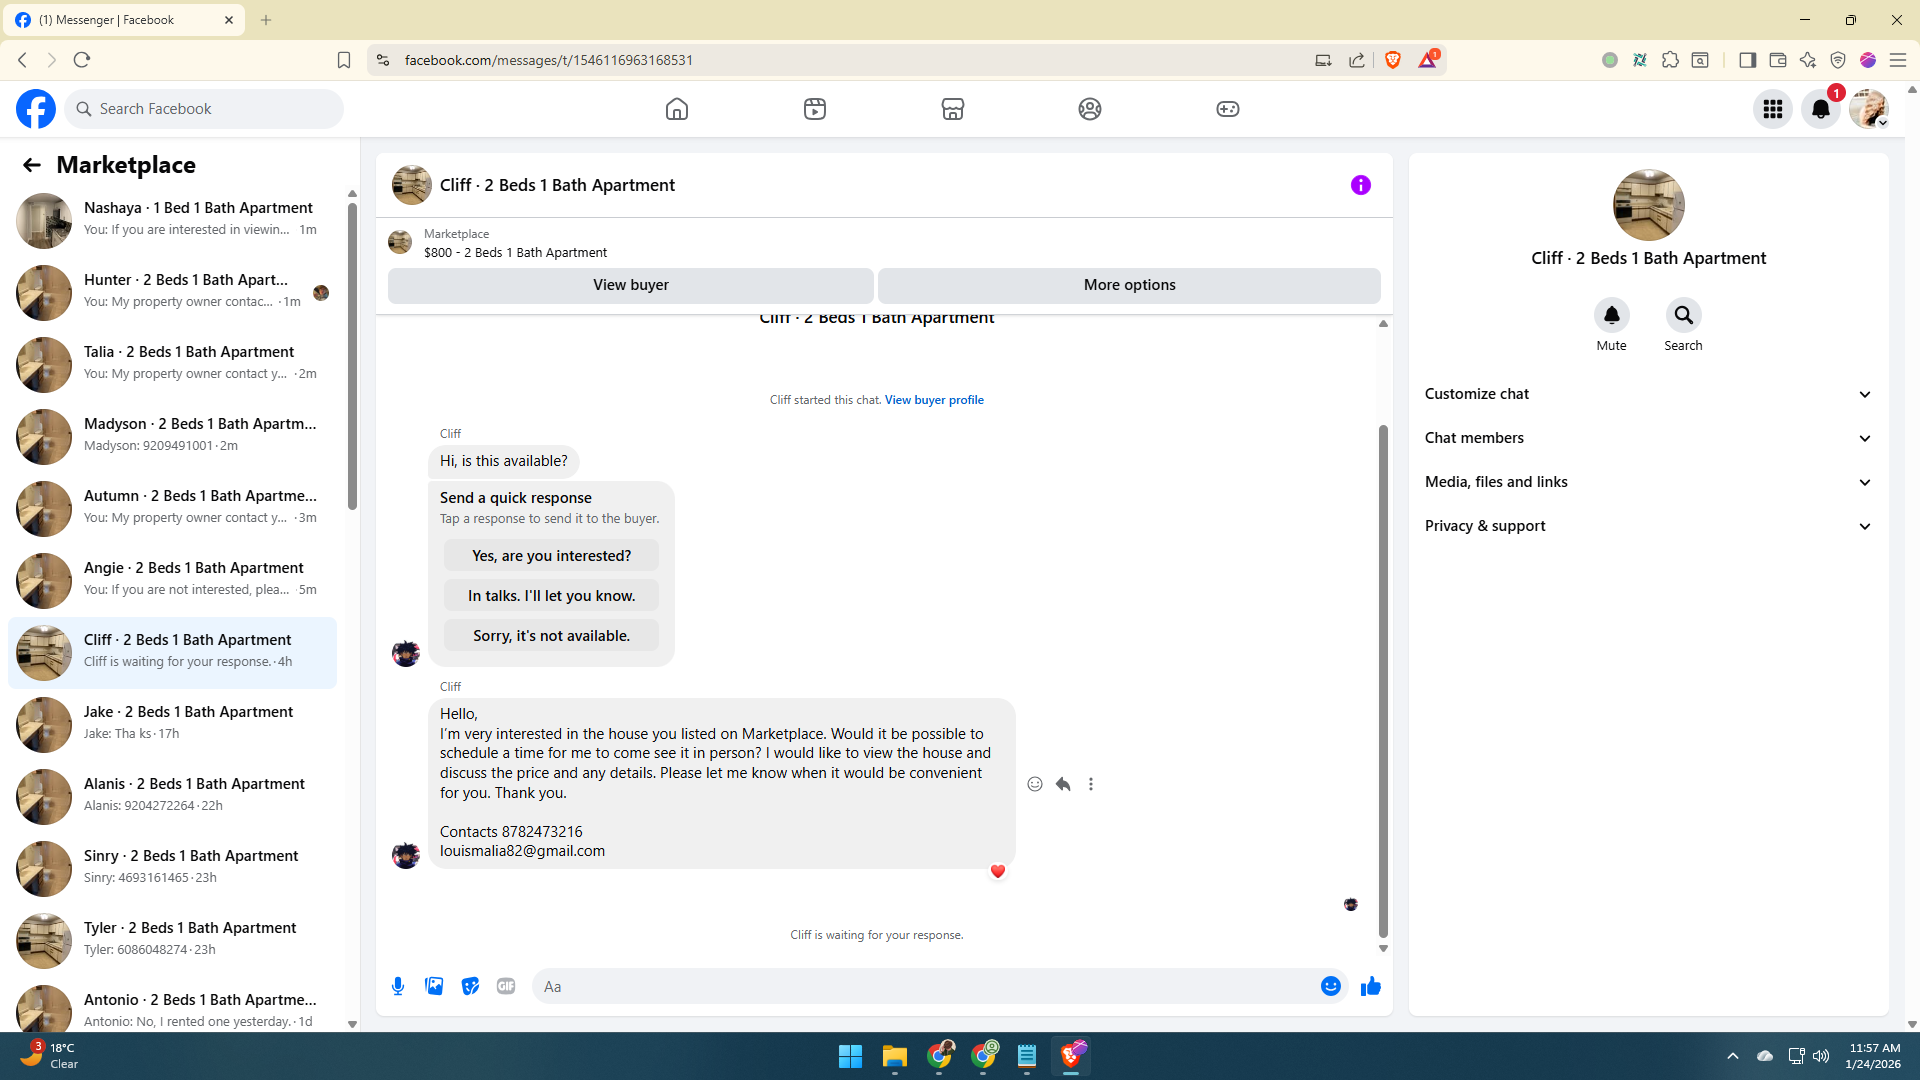
Task: Toggle the Brave Shields icon
Action: click(1393, 60)
